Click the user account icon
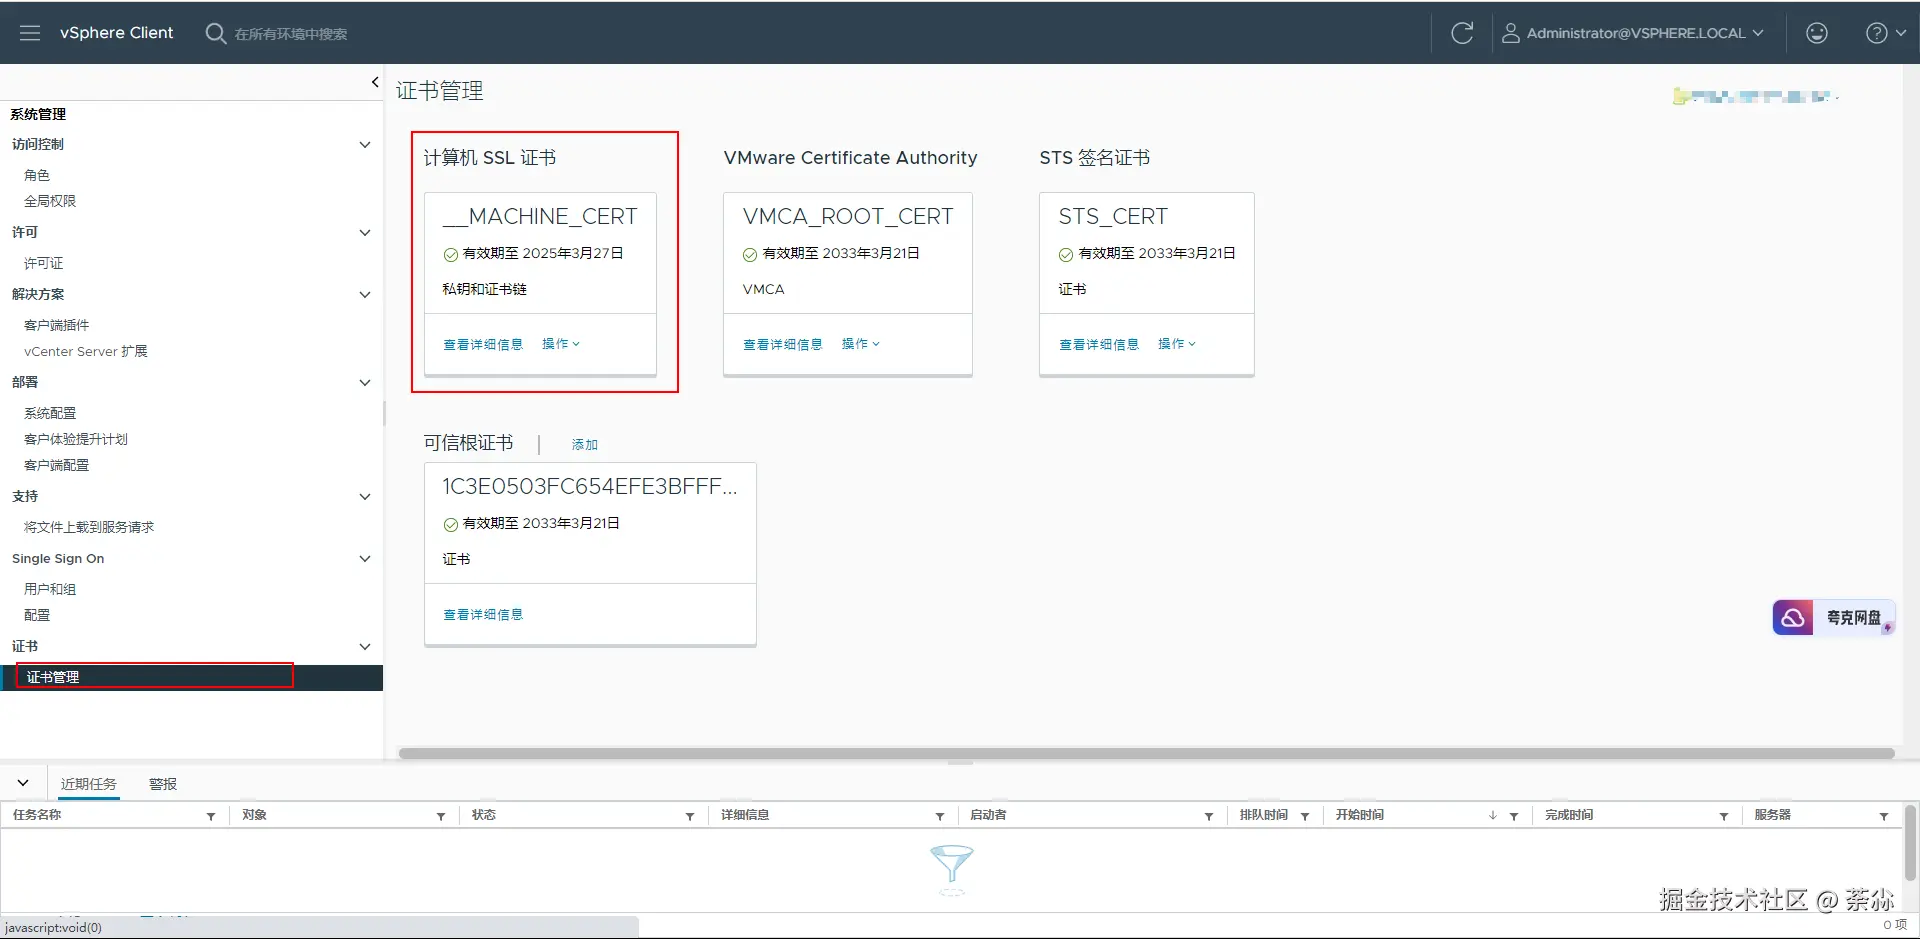 tap(1510, 33)
